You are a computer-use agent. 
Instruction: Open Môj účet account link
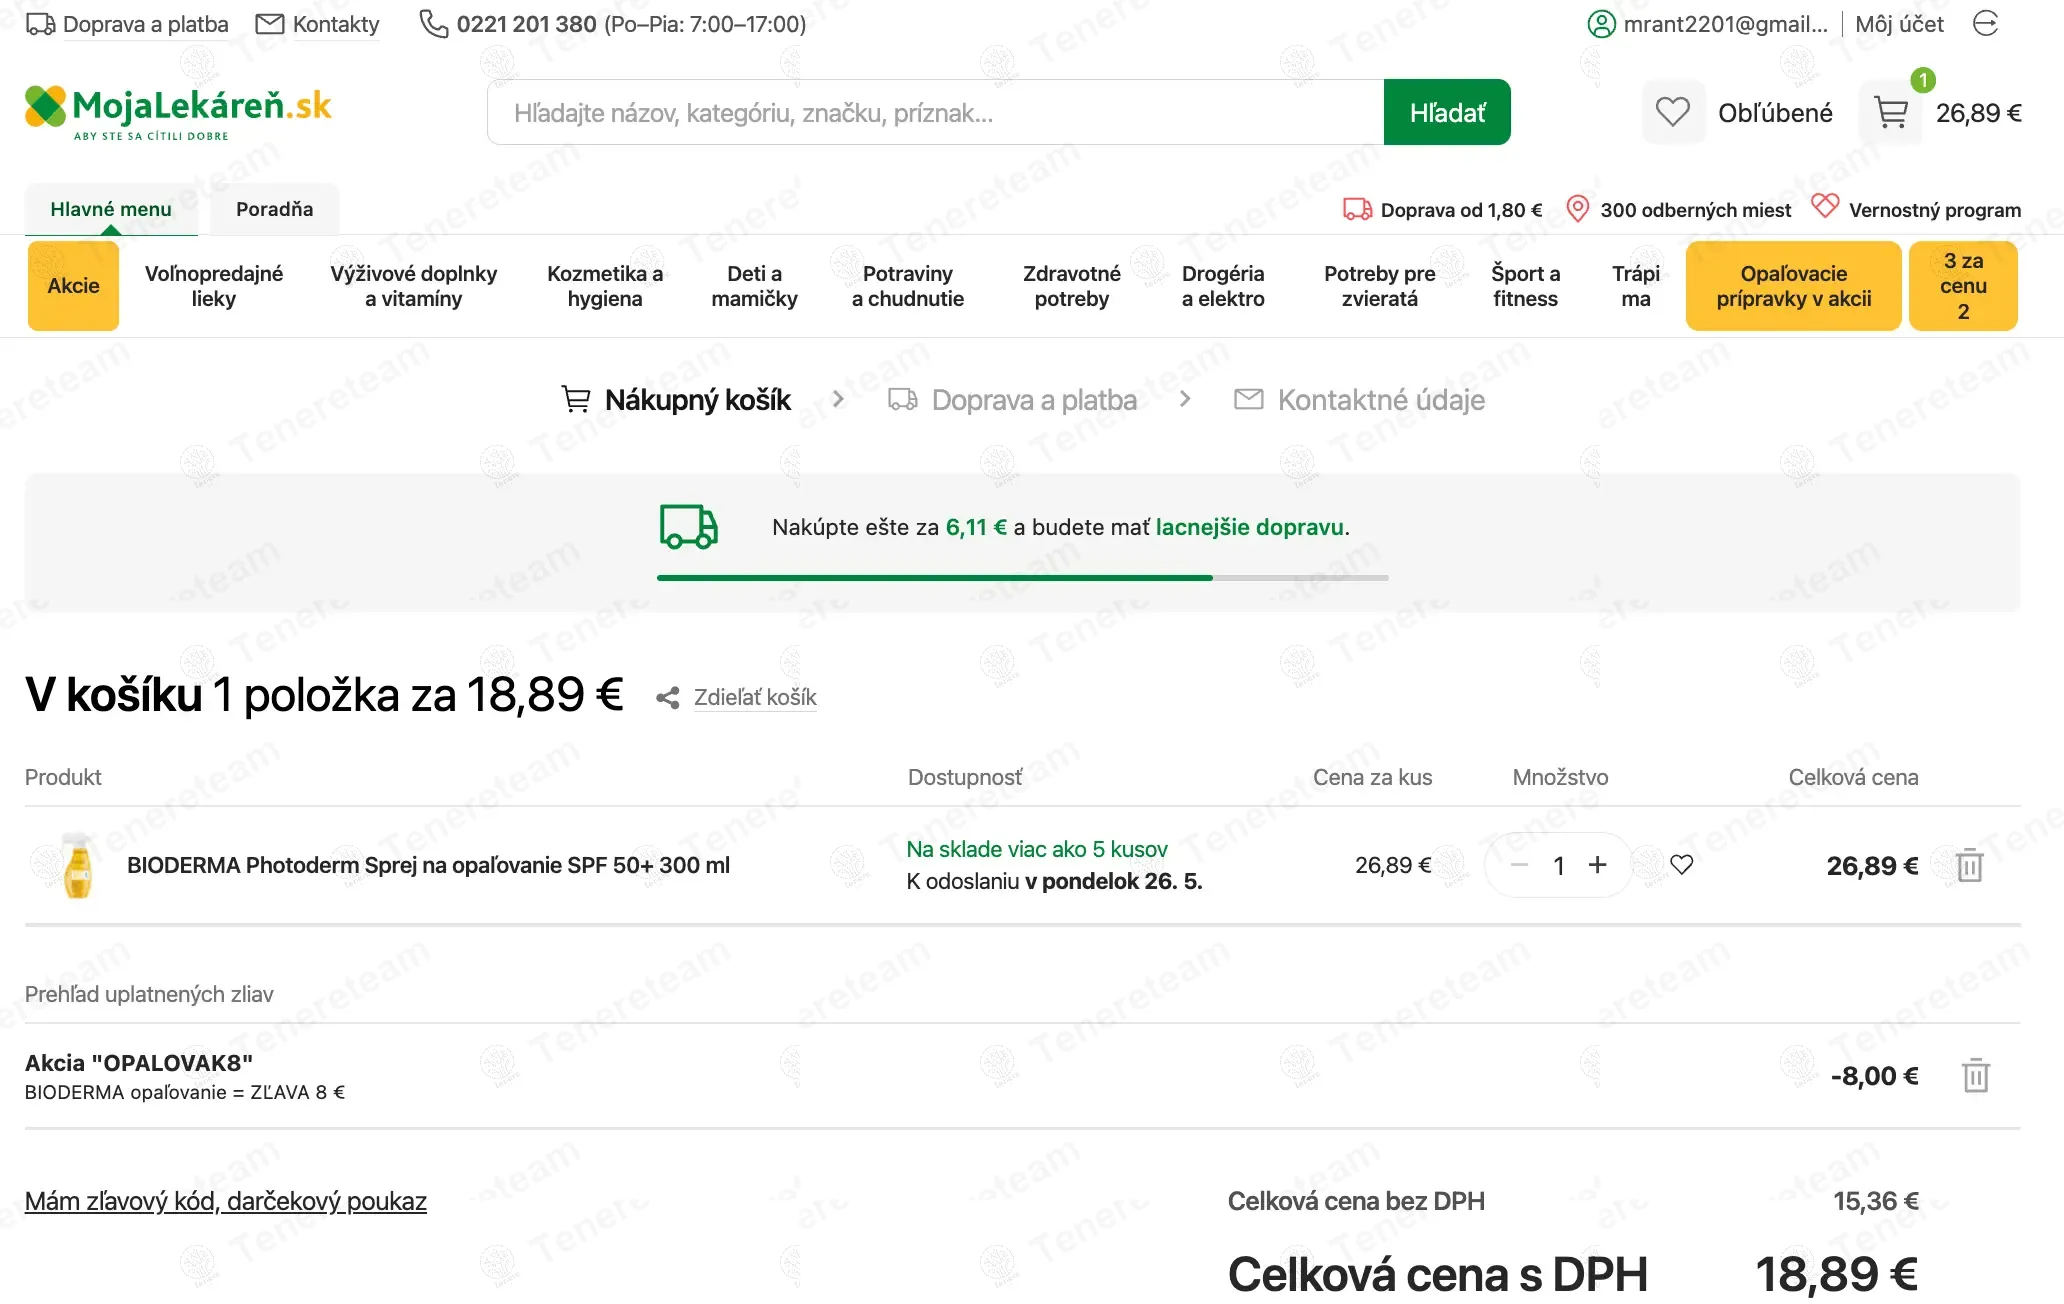(x=1899, y=24)
